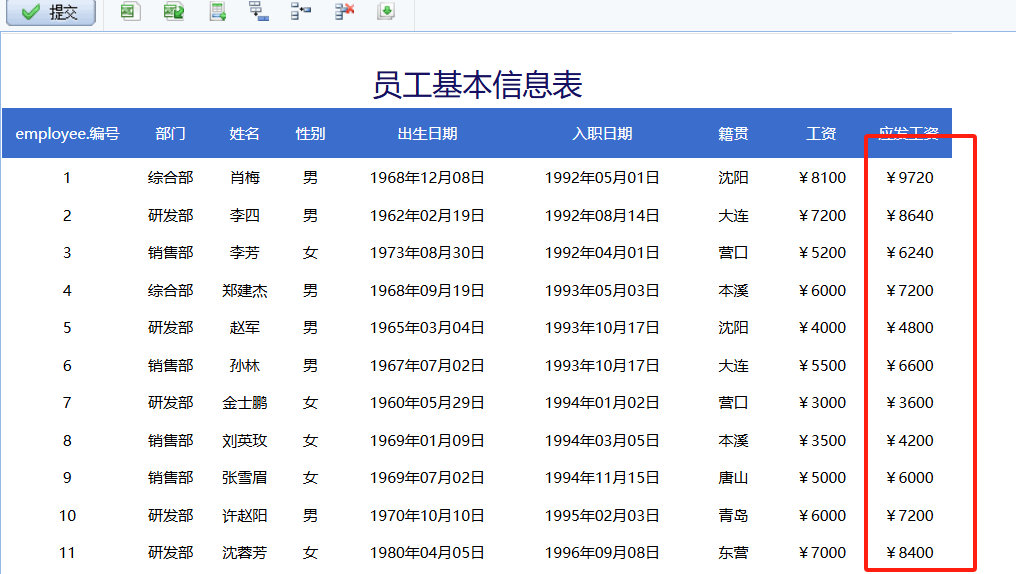Click the 工资 column header
This screenshot has height=574, width=1016.
(x=821, y=133)
